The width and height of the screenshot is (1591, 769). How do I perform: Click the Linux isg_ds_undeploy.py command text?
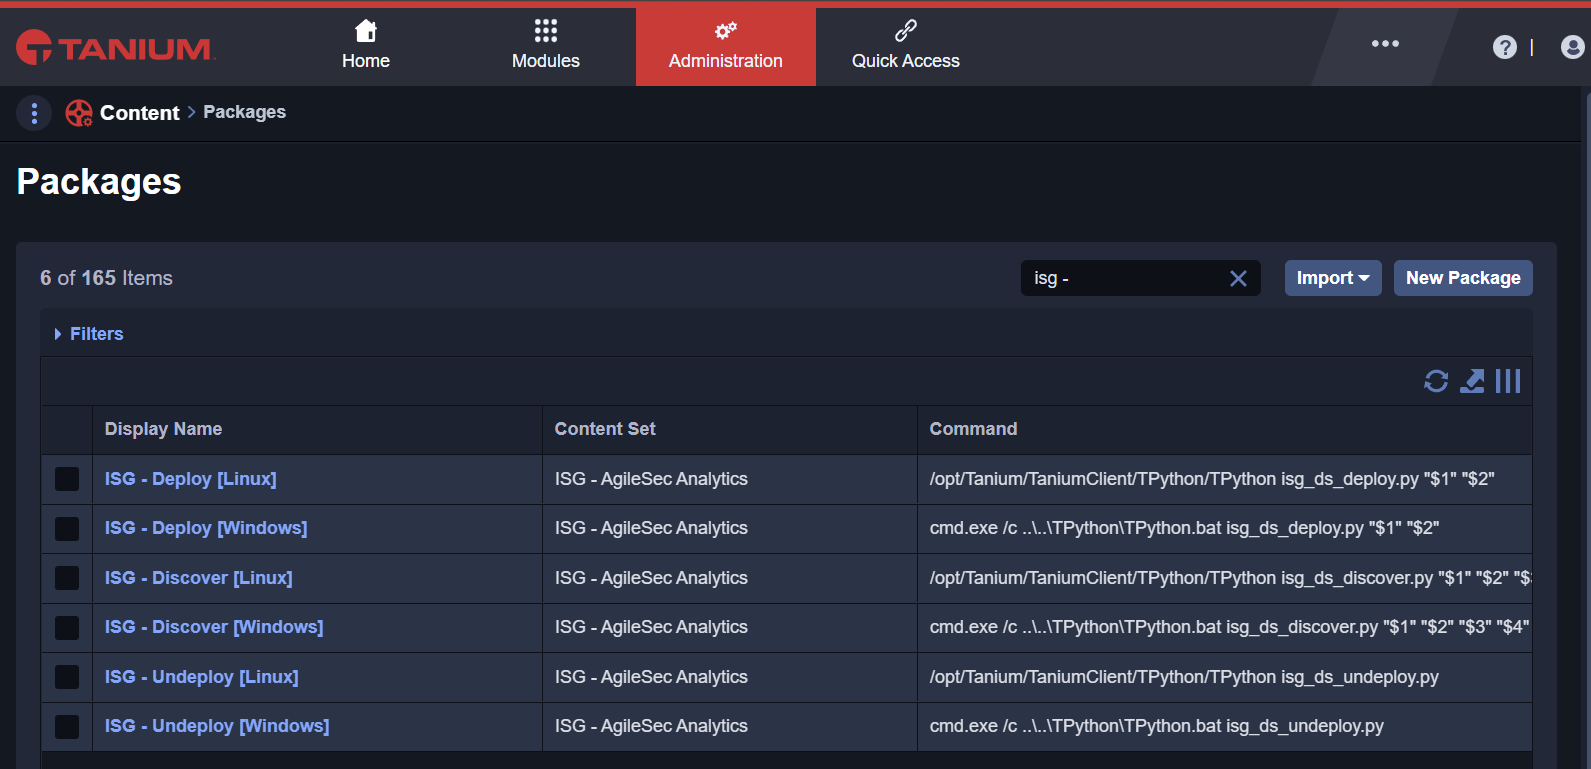(1184, 677)
